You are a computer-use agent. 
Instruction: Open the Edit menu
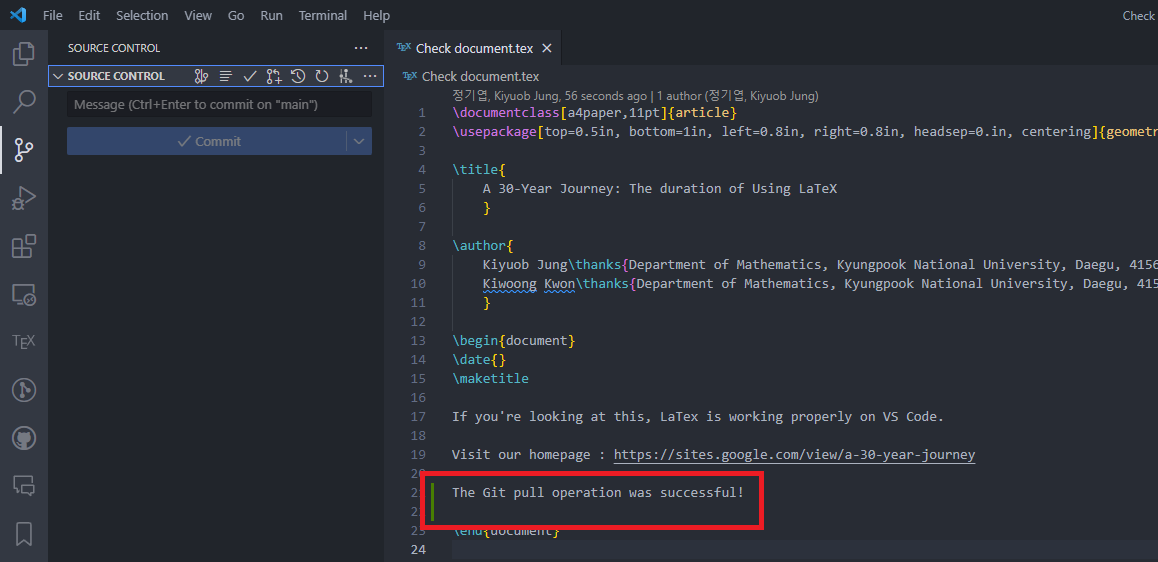[x=89, y=16]
